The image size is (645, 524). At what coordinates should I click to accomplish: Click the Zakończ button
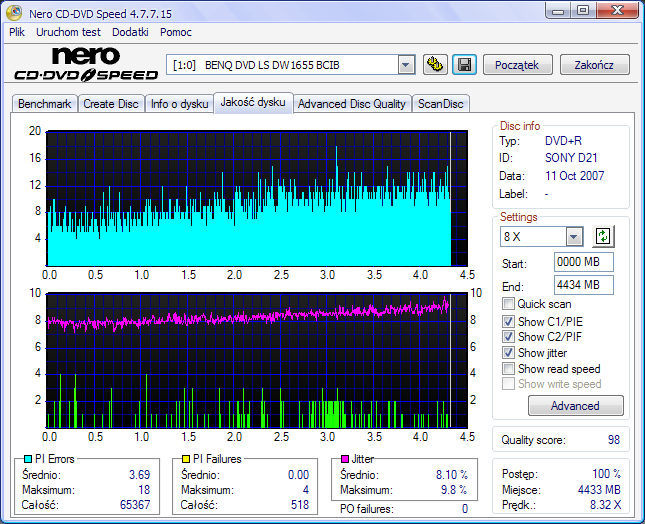coord(594,65)
